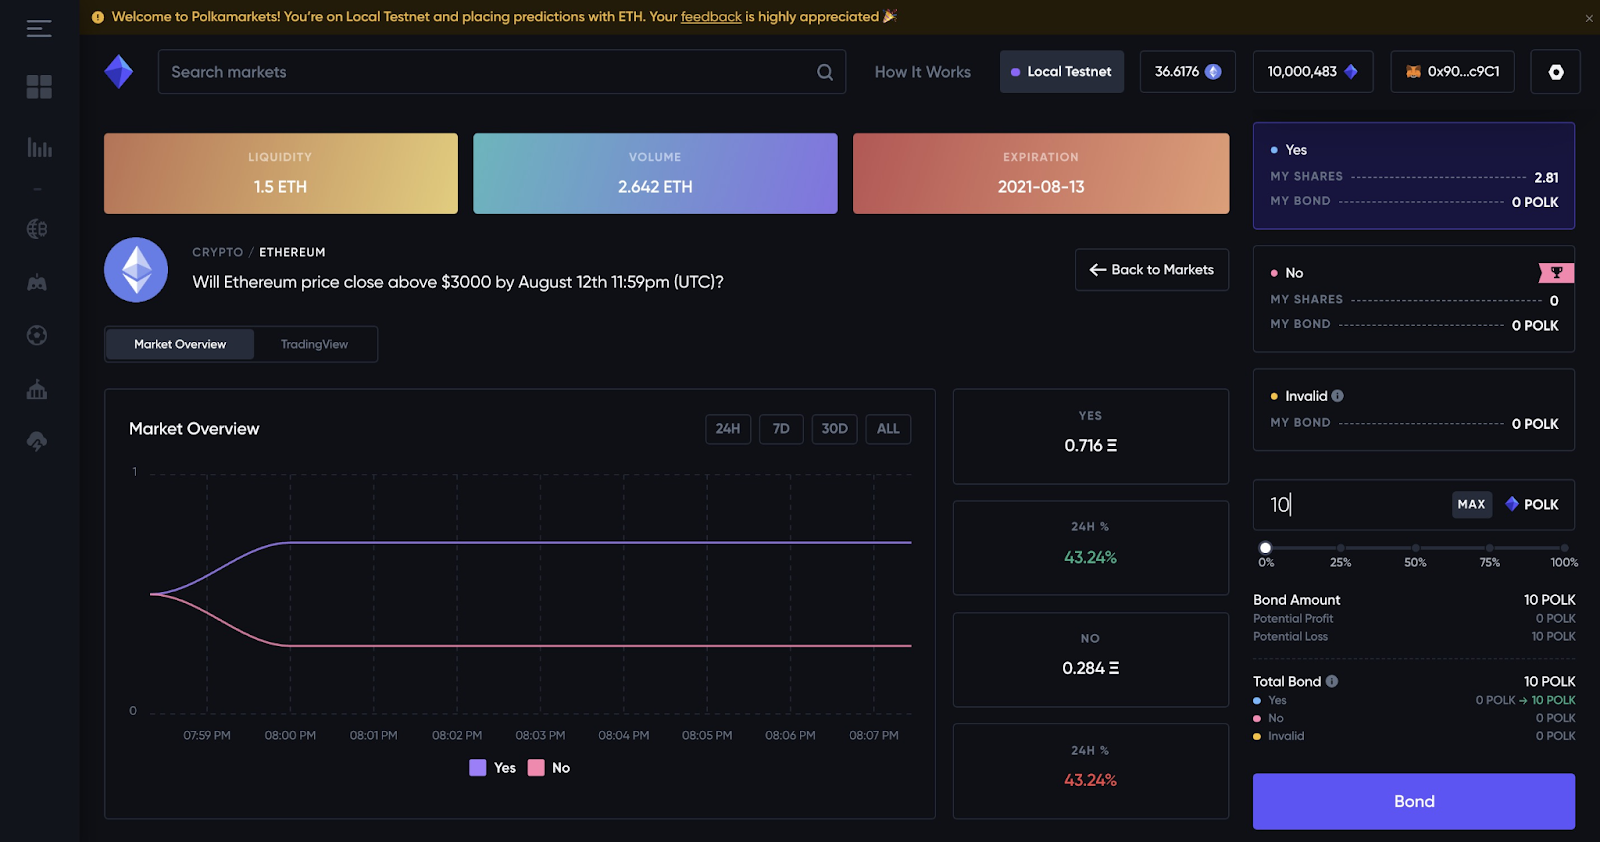1600x842 pixels.
Task: Focus the Search markets field
Action: pos(502,72)
